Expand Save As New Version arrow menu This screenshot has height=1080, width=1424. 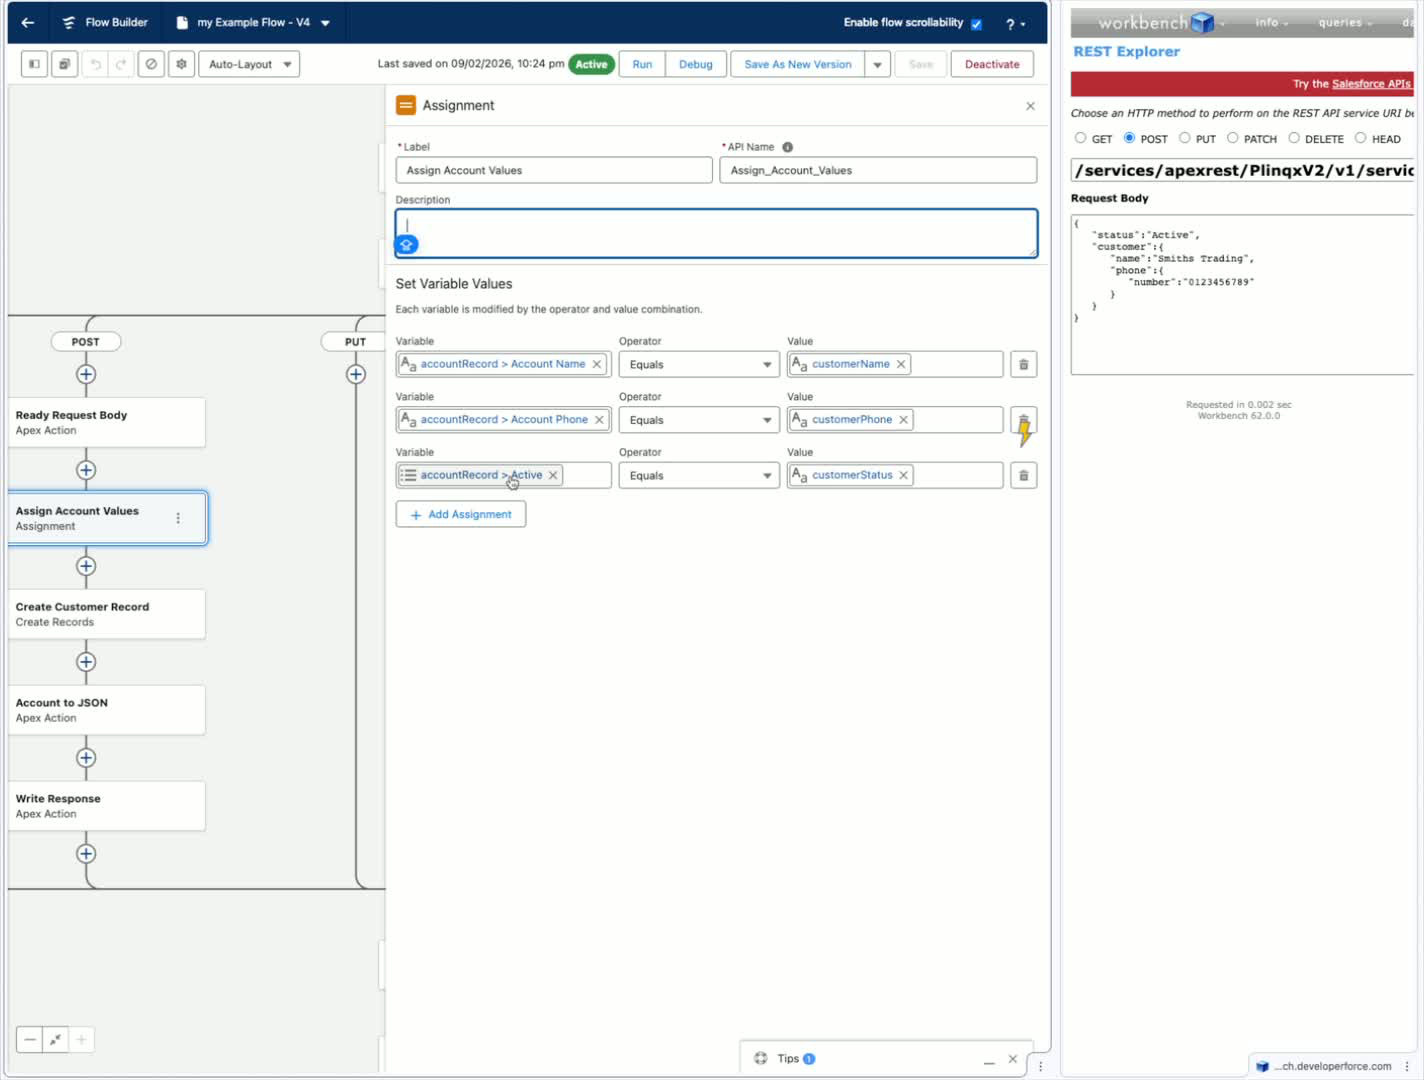[878, 65]
